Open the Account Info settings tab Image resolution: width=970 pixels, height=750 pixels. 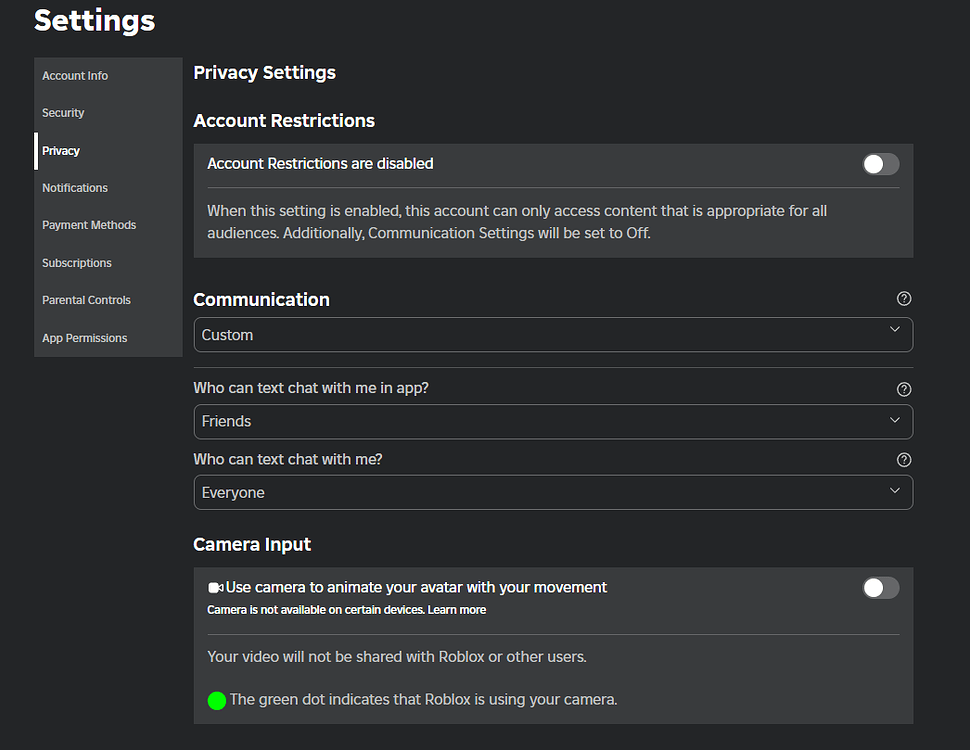[75, 76]
